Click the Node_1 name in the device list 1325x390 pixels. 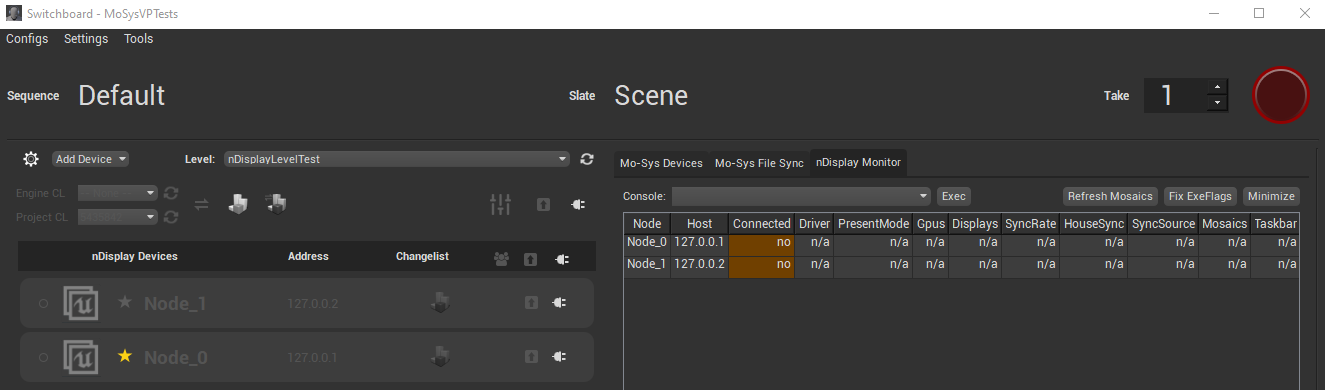tap(175, 303)
